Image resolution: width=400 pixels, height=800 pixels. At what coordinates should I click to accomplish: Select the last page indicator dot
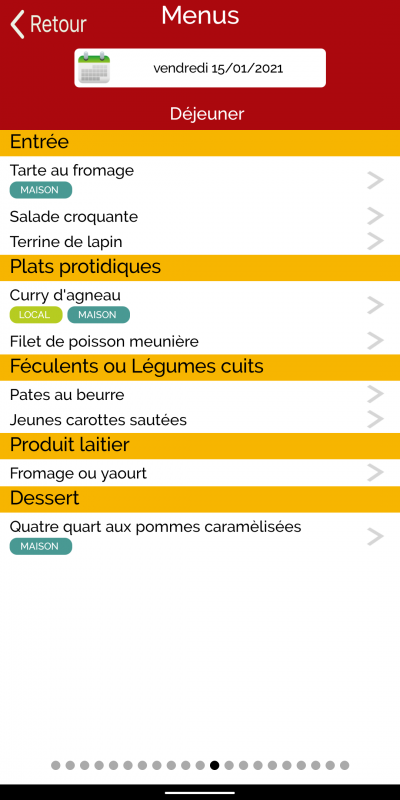(x=344, y=765)
